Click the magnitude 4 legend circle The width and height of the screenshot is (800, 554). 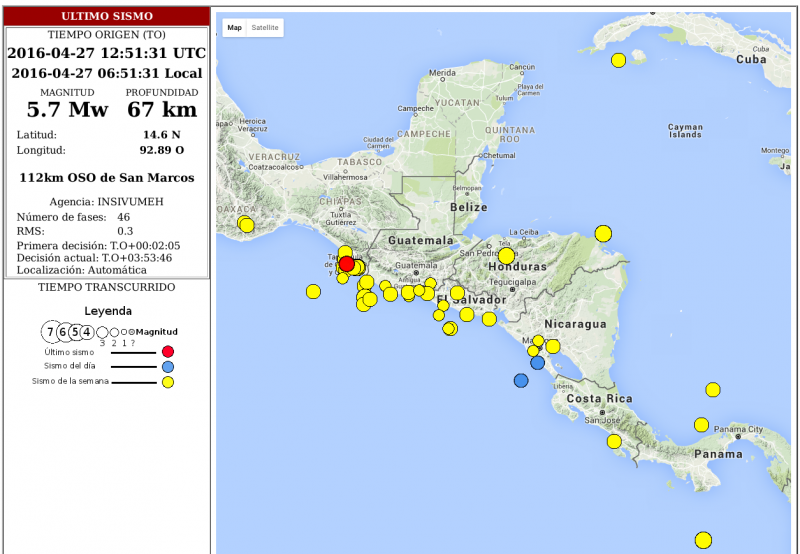pyautogui.click(x=87, y=332)
